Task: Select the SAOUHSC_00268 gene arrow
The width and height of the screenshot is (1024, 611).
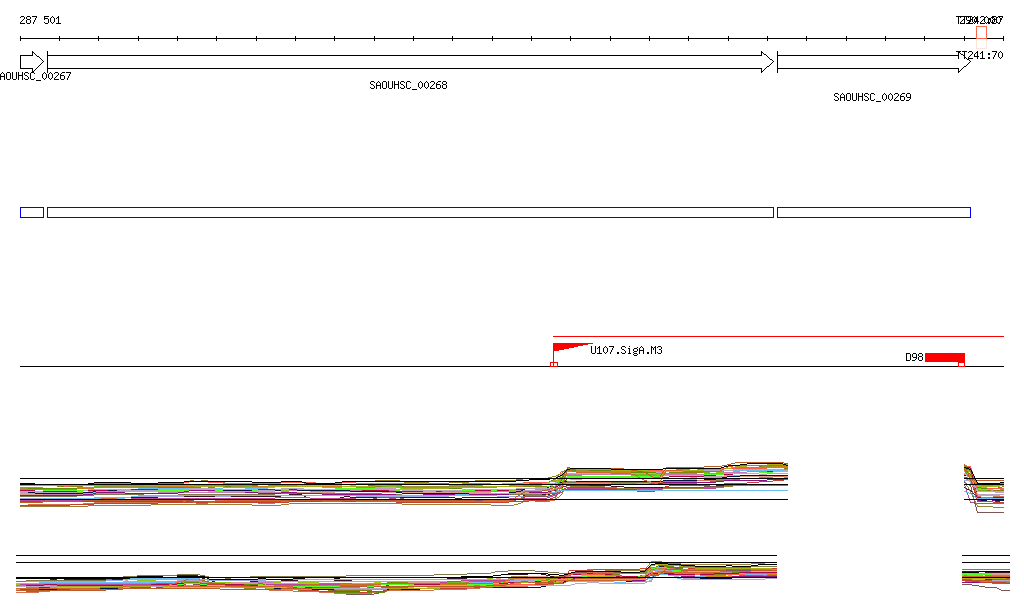Action: tap(411, 62)
